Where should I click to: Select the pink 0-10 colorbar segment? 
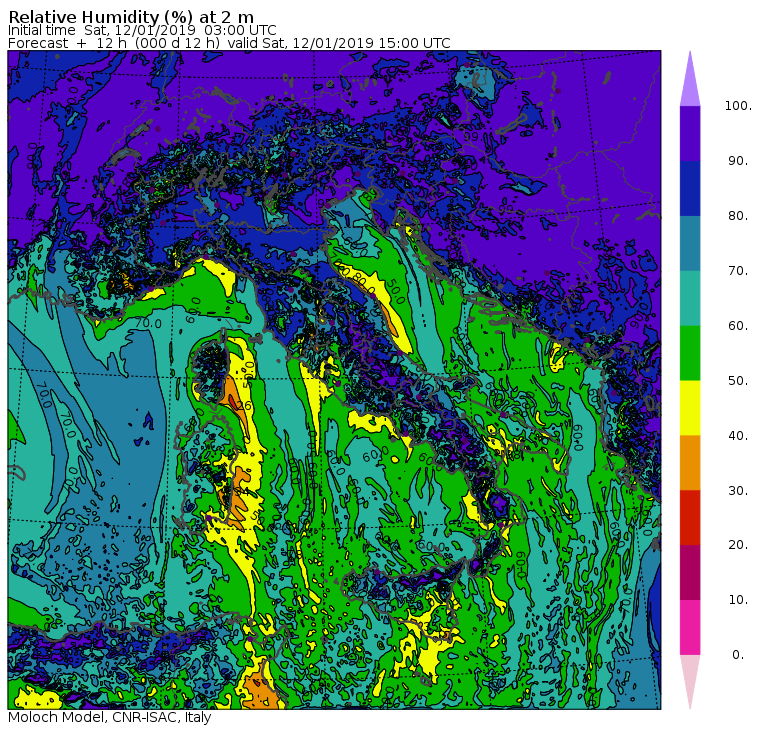(690, 627)
